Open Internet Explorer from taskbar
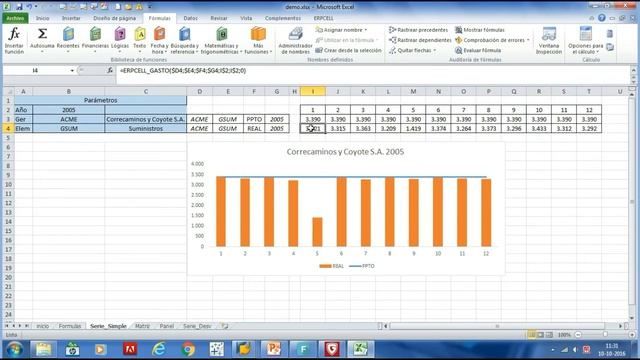Image resolution: width=640 pixels, height=360 pixels. 158,350
